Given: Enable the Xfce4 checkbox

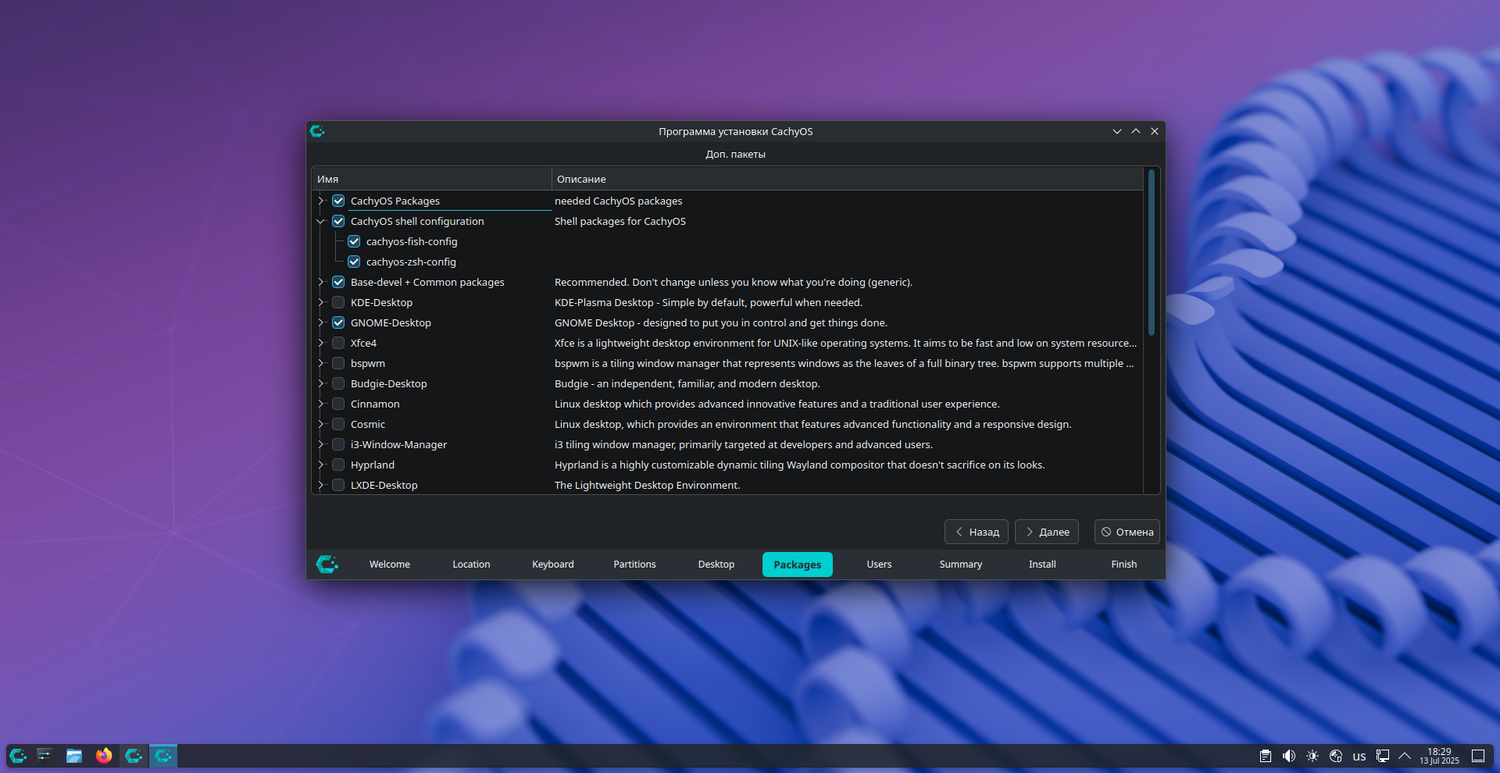Looking at the screenshot, I should coord(338,343).
